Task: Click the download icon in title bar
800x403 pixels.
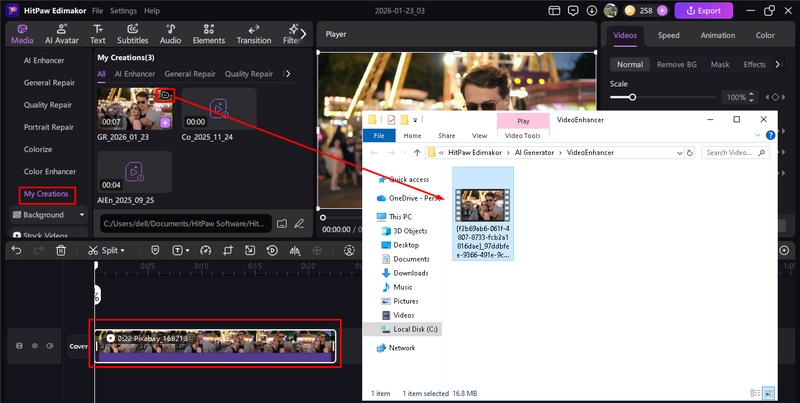Action: tap(592, 10)
